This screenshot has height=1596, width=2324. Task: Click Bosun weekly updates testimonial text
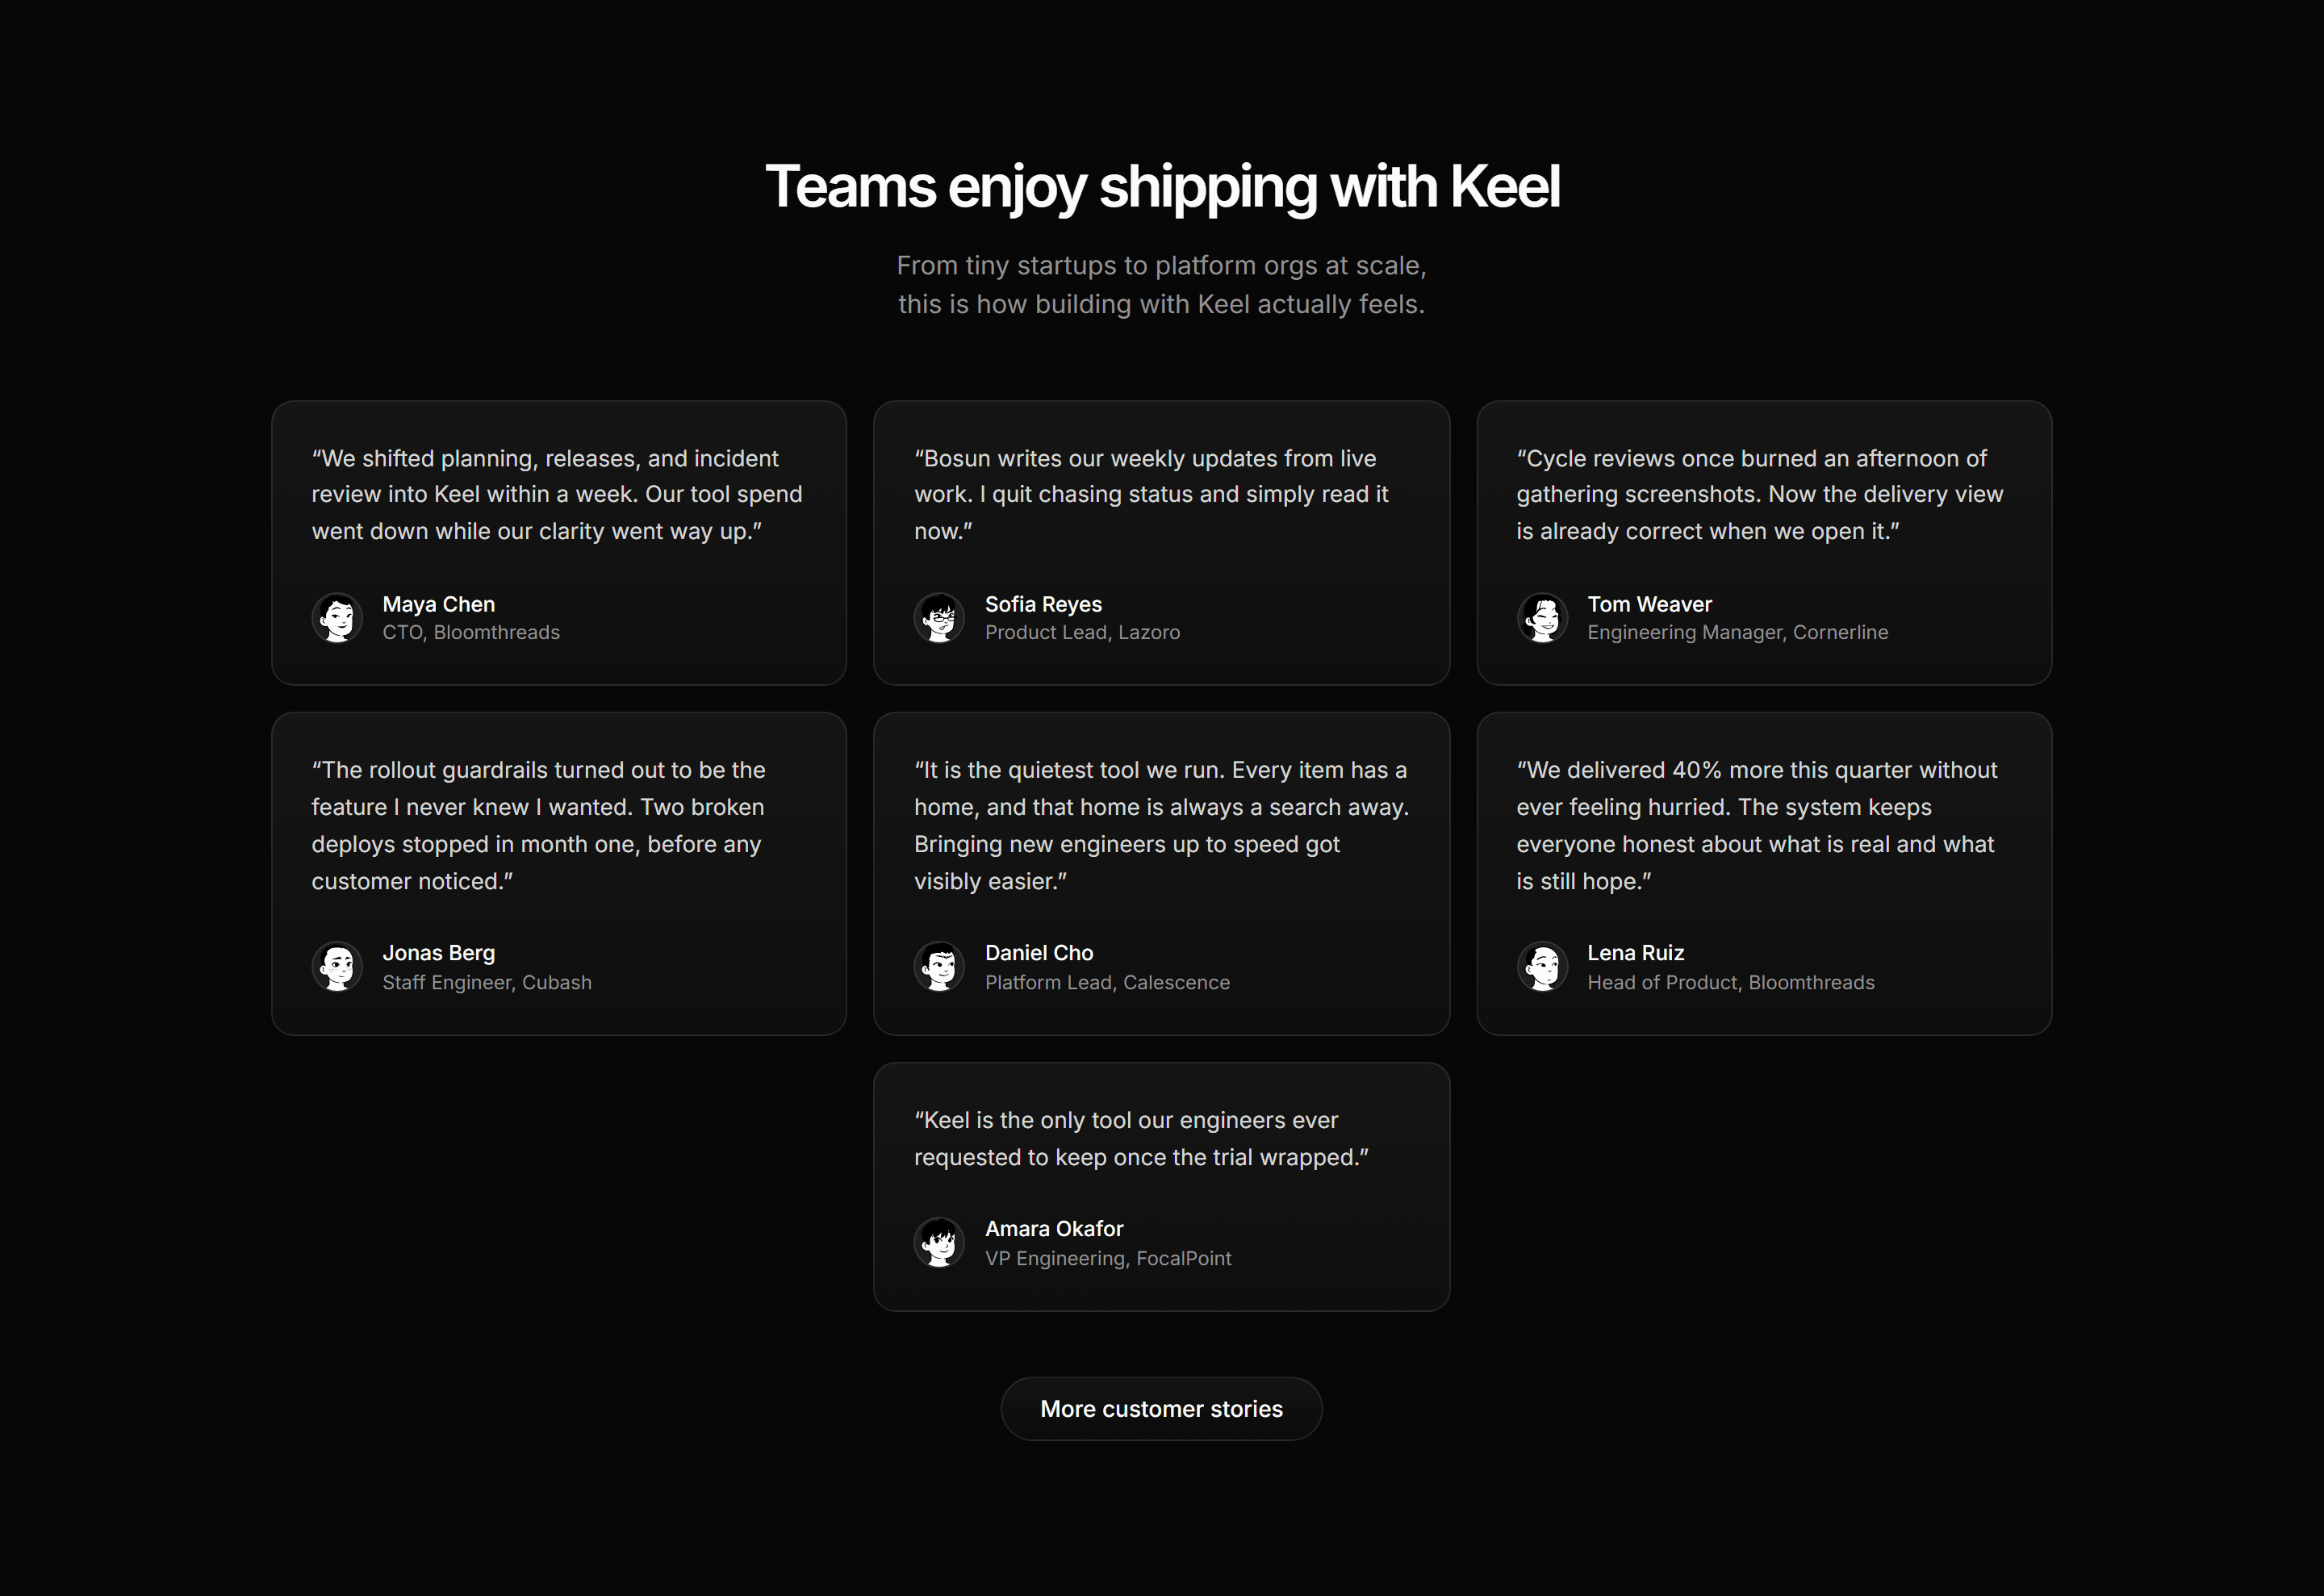1151,494
